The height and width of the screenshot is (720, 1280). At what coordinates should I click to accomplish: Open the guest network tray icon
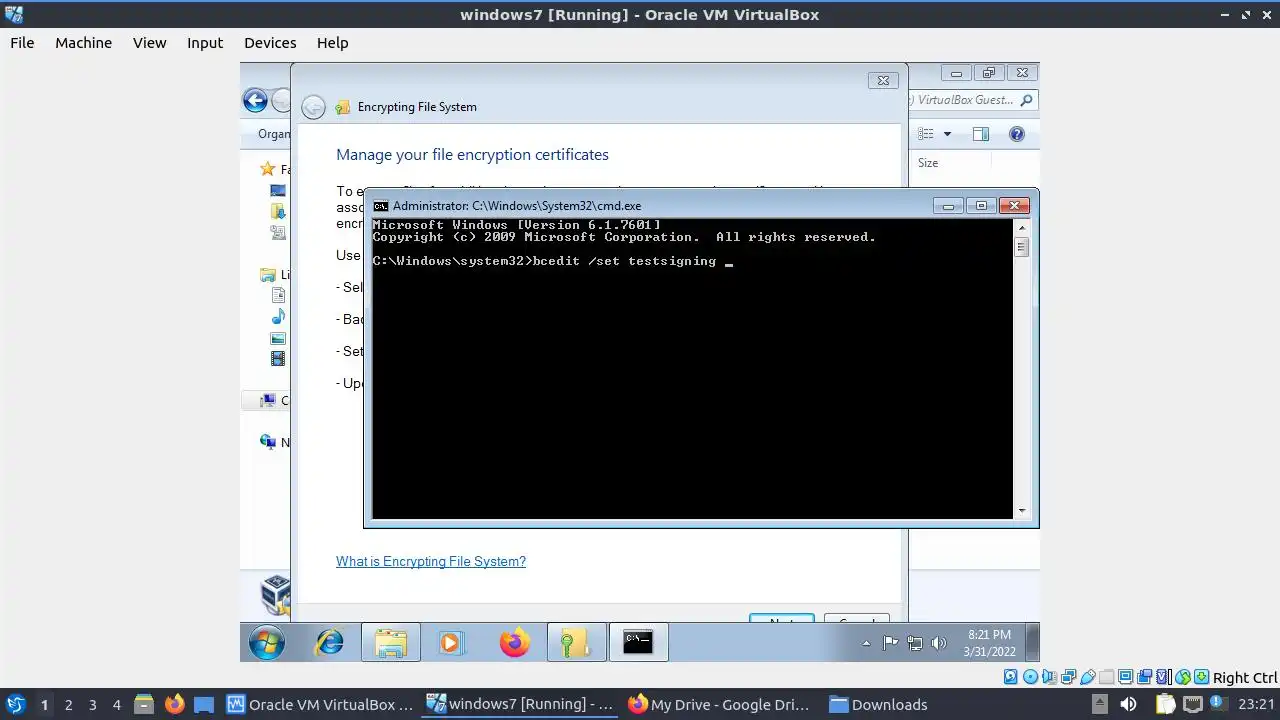(914, 644)
